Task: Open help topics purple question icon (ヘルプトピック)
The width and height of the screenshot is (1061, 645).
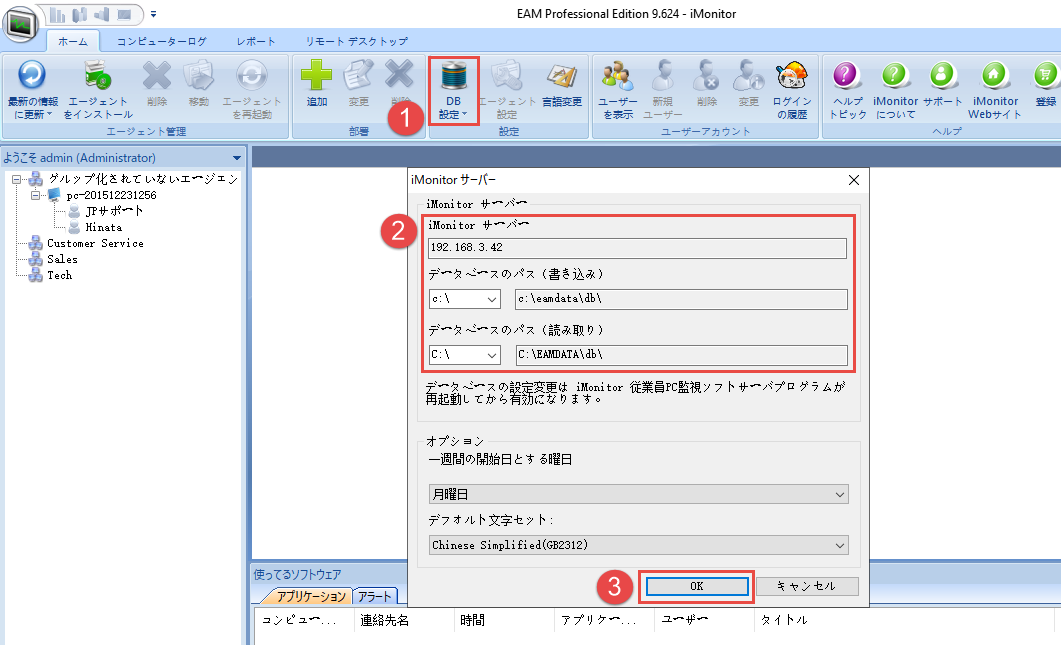Action: 846,75
